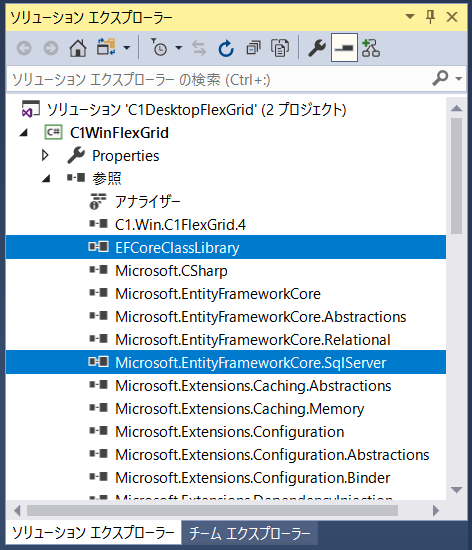The width and height of the screenshot is (472, 550).
Task: Select the Properties tree item
Action: coord(126,156)
